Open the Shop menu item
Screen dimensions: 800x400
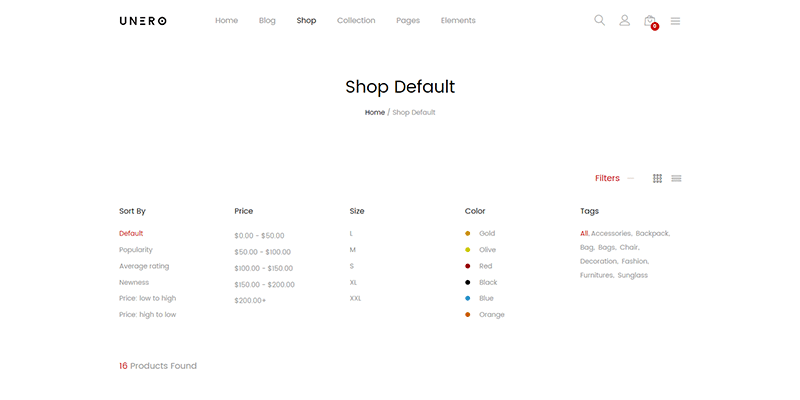[306, 21]
